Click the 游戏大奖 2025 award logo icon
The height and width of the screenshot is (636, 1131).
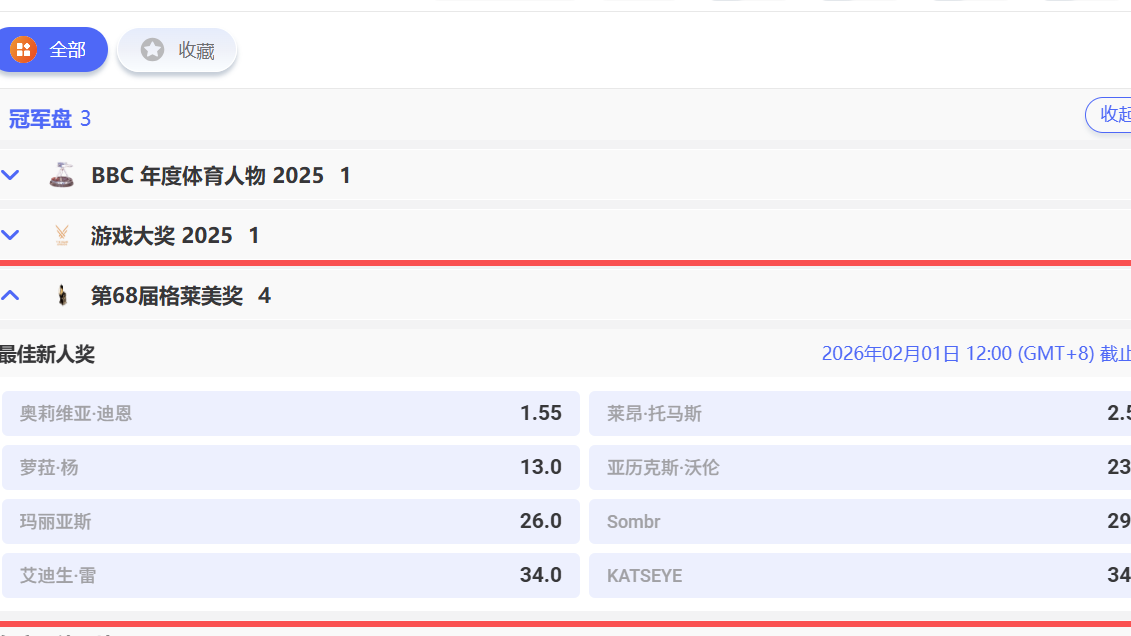click(x=62, y=234)
